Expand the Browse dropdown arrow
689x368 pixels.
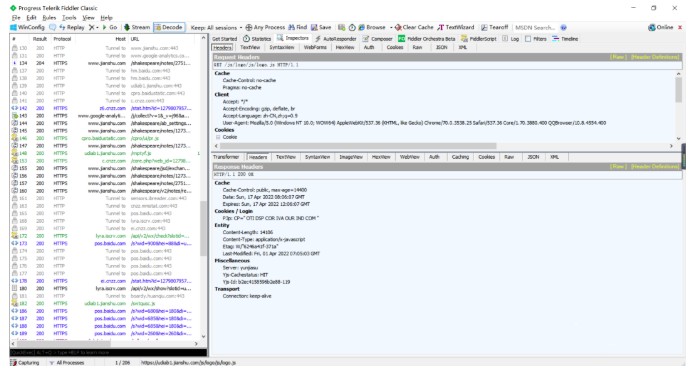pos(391,27)
